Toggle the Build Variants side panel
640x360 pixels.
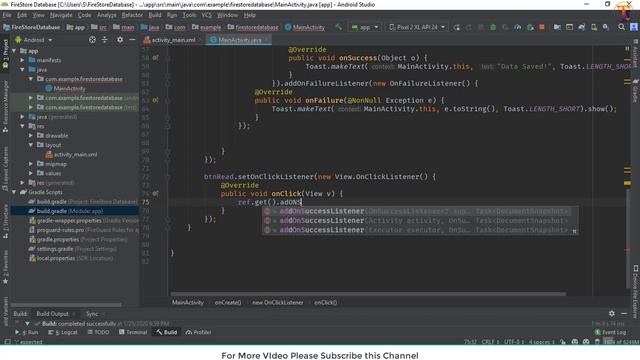pos(5,312)
